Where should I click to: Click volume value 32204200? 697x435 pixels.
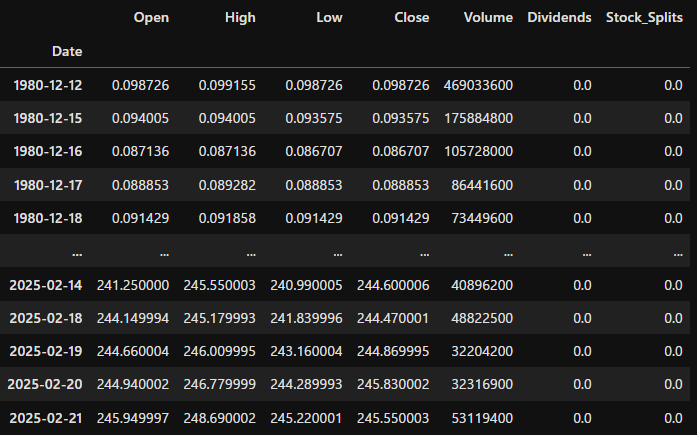pos(482,351)
